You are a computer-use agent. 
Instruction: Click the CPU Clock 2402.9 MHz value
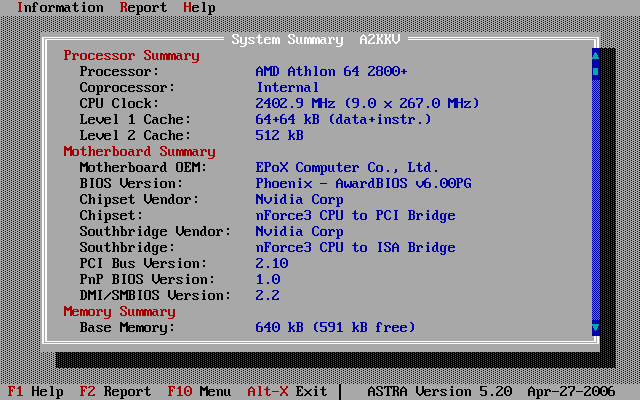click(x=367, y=104)
